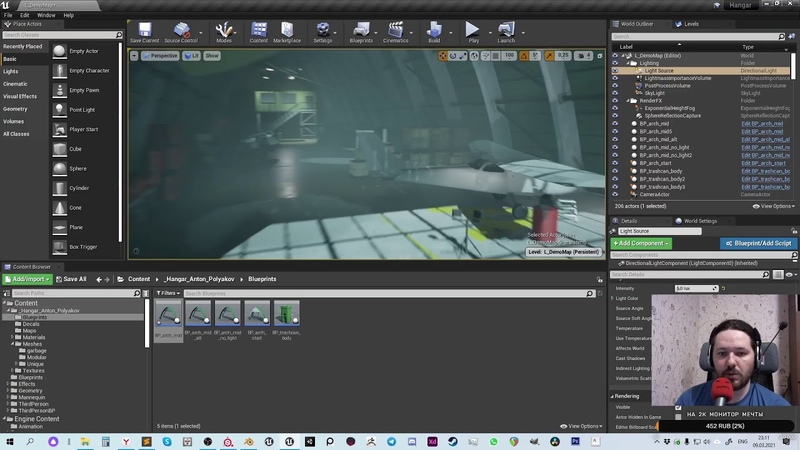Open the Perspective view mode dropdown

click(x=160, y=56)
